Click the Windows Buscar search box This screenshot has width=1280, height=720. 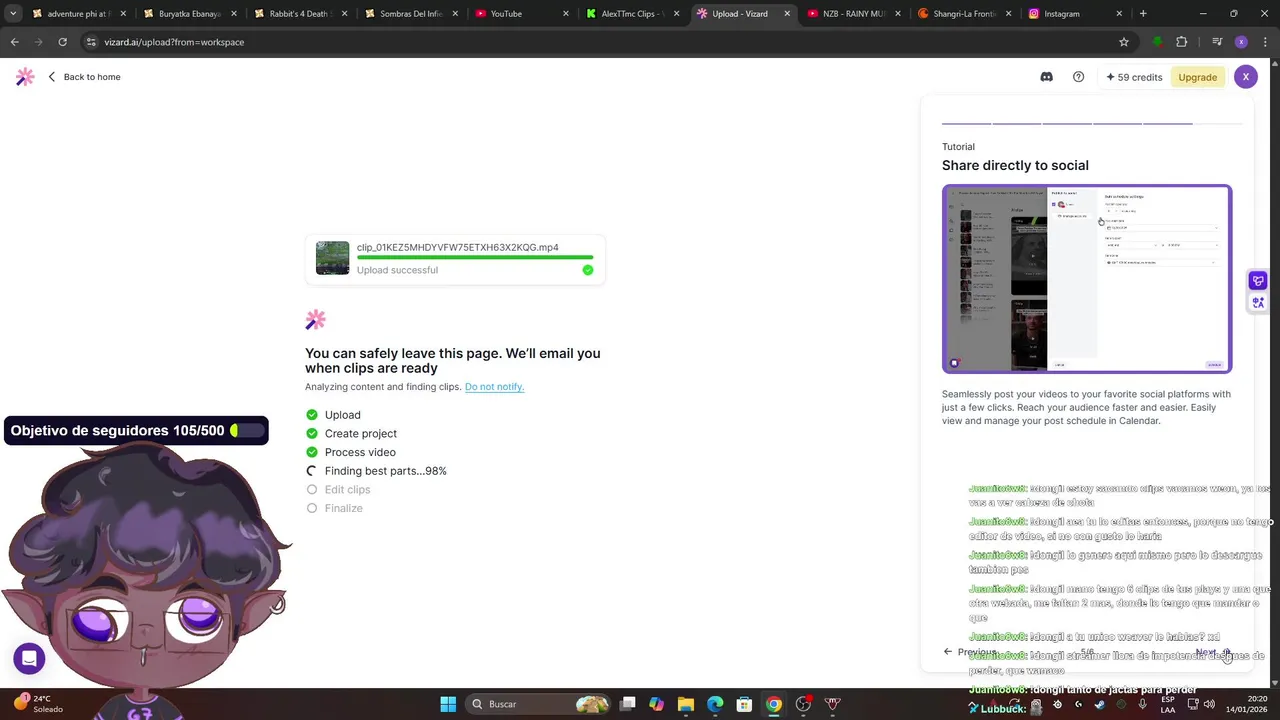point(540,704)
